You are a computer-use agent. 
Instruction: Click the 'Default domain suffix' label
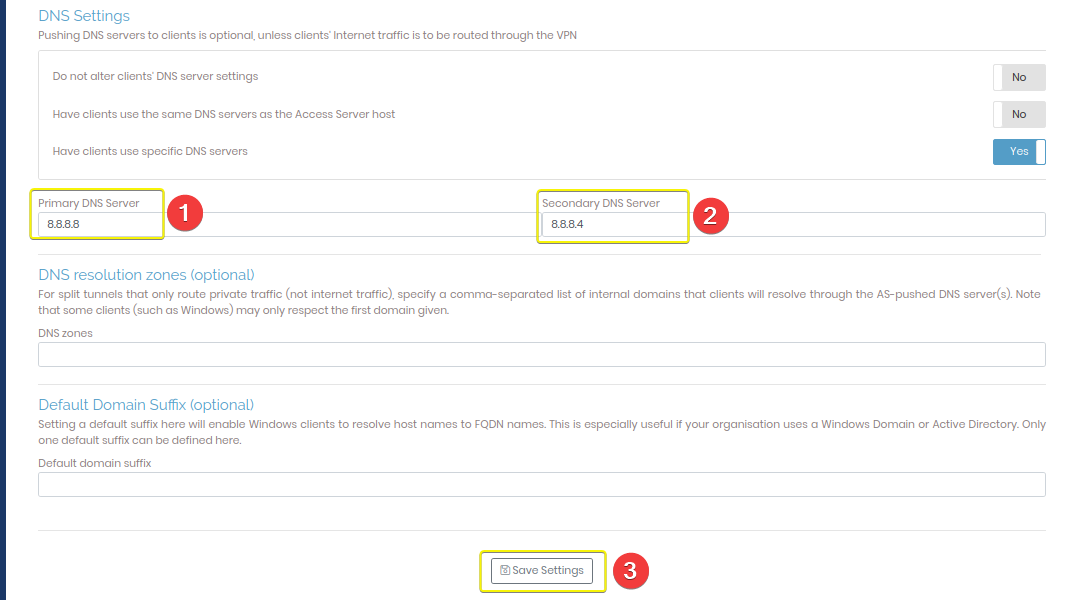[95, 464]
